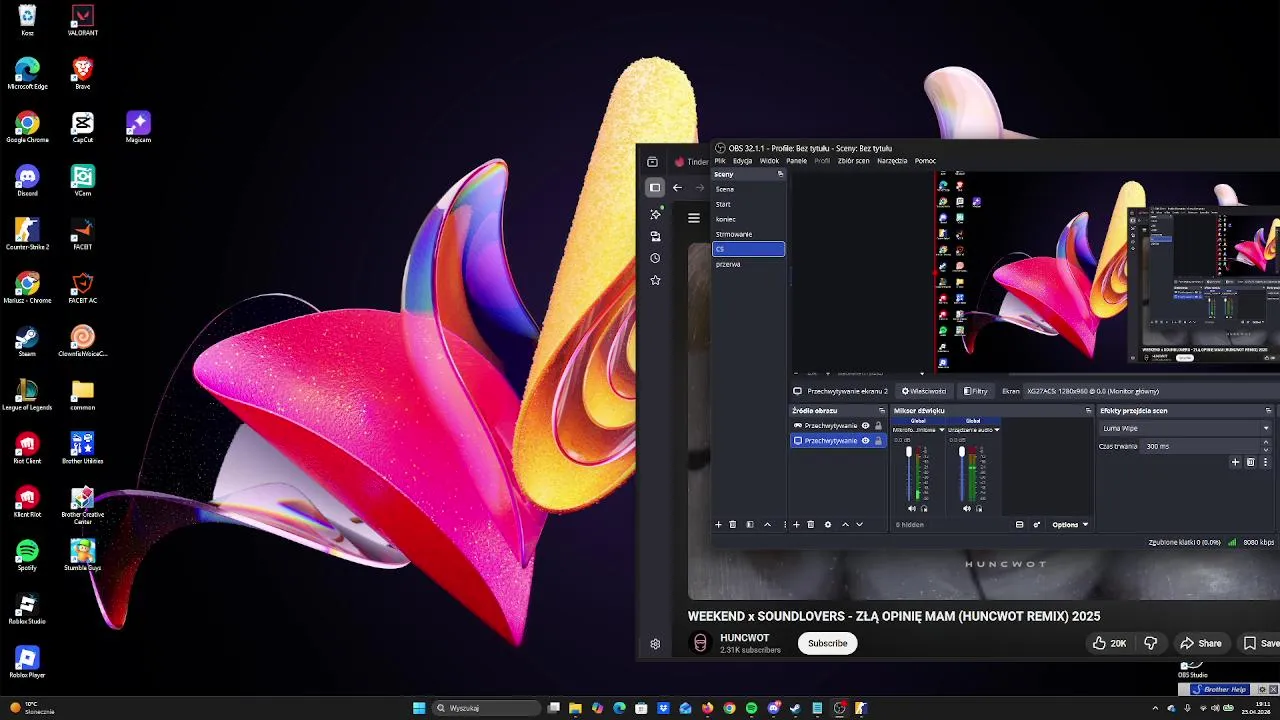Open source properties gear icon
The image size is (1280, 720).
(x=828, y=524)
